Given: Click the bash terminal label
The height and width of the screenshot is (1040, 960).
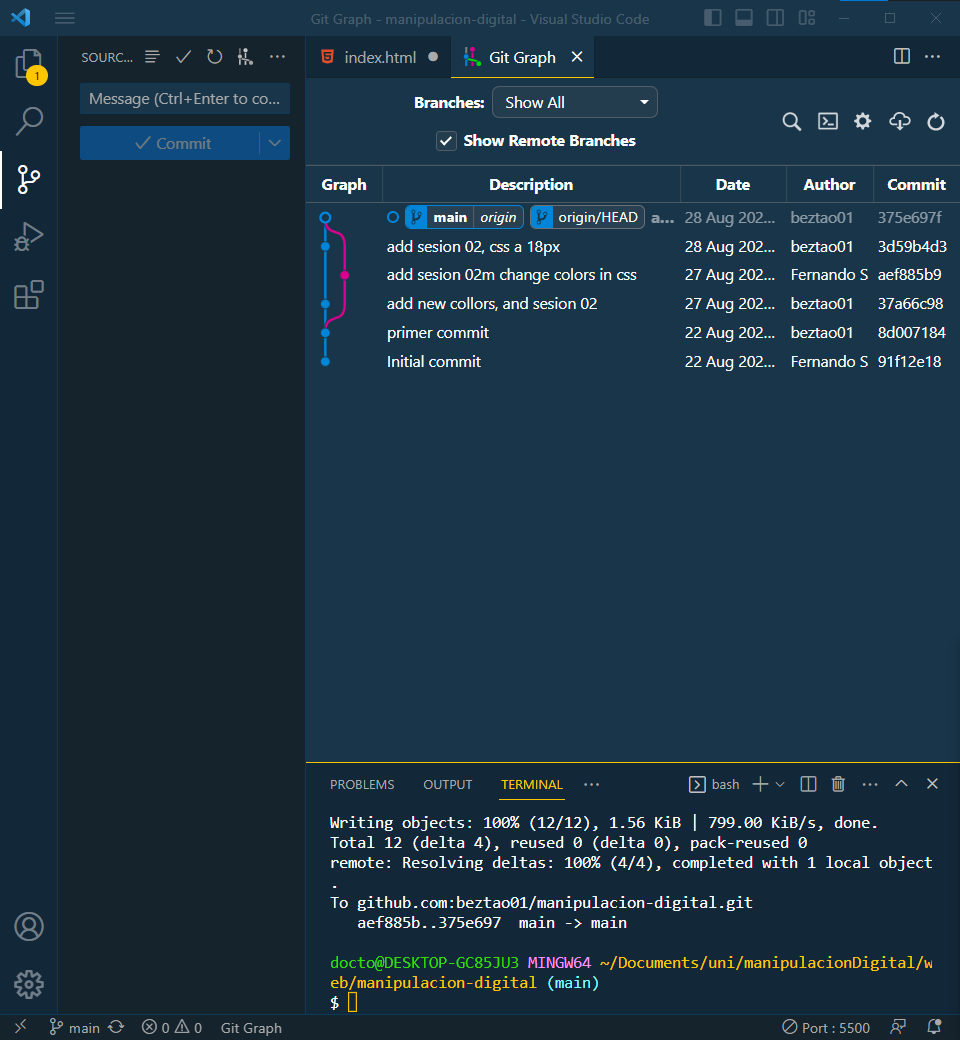Looking at the screenshot, I should pyautogui.click(x=715, y=784).
